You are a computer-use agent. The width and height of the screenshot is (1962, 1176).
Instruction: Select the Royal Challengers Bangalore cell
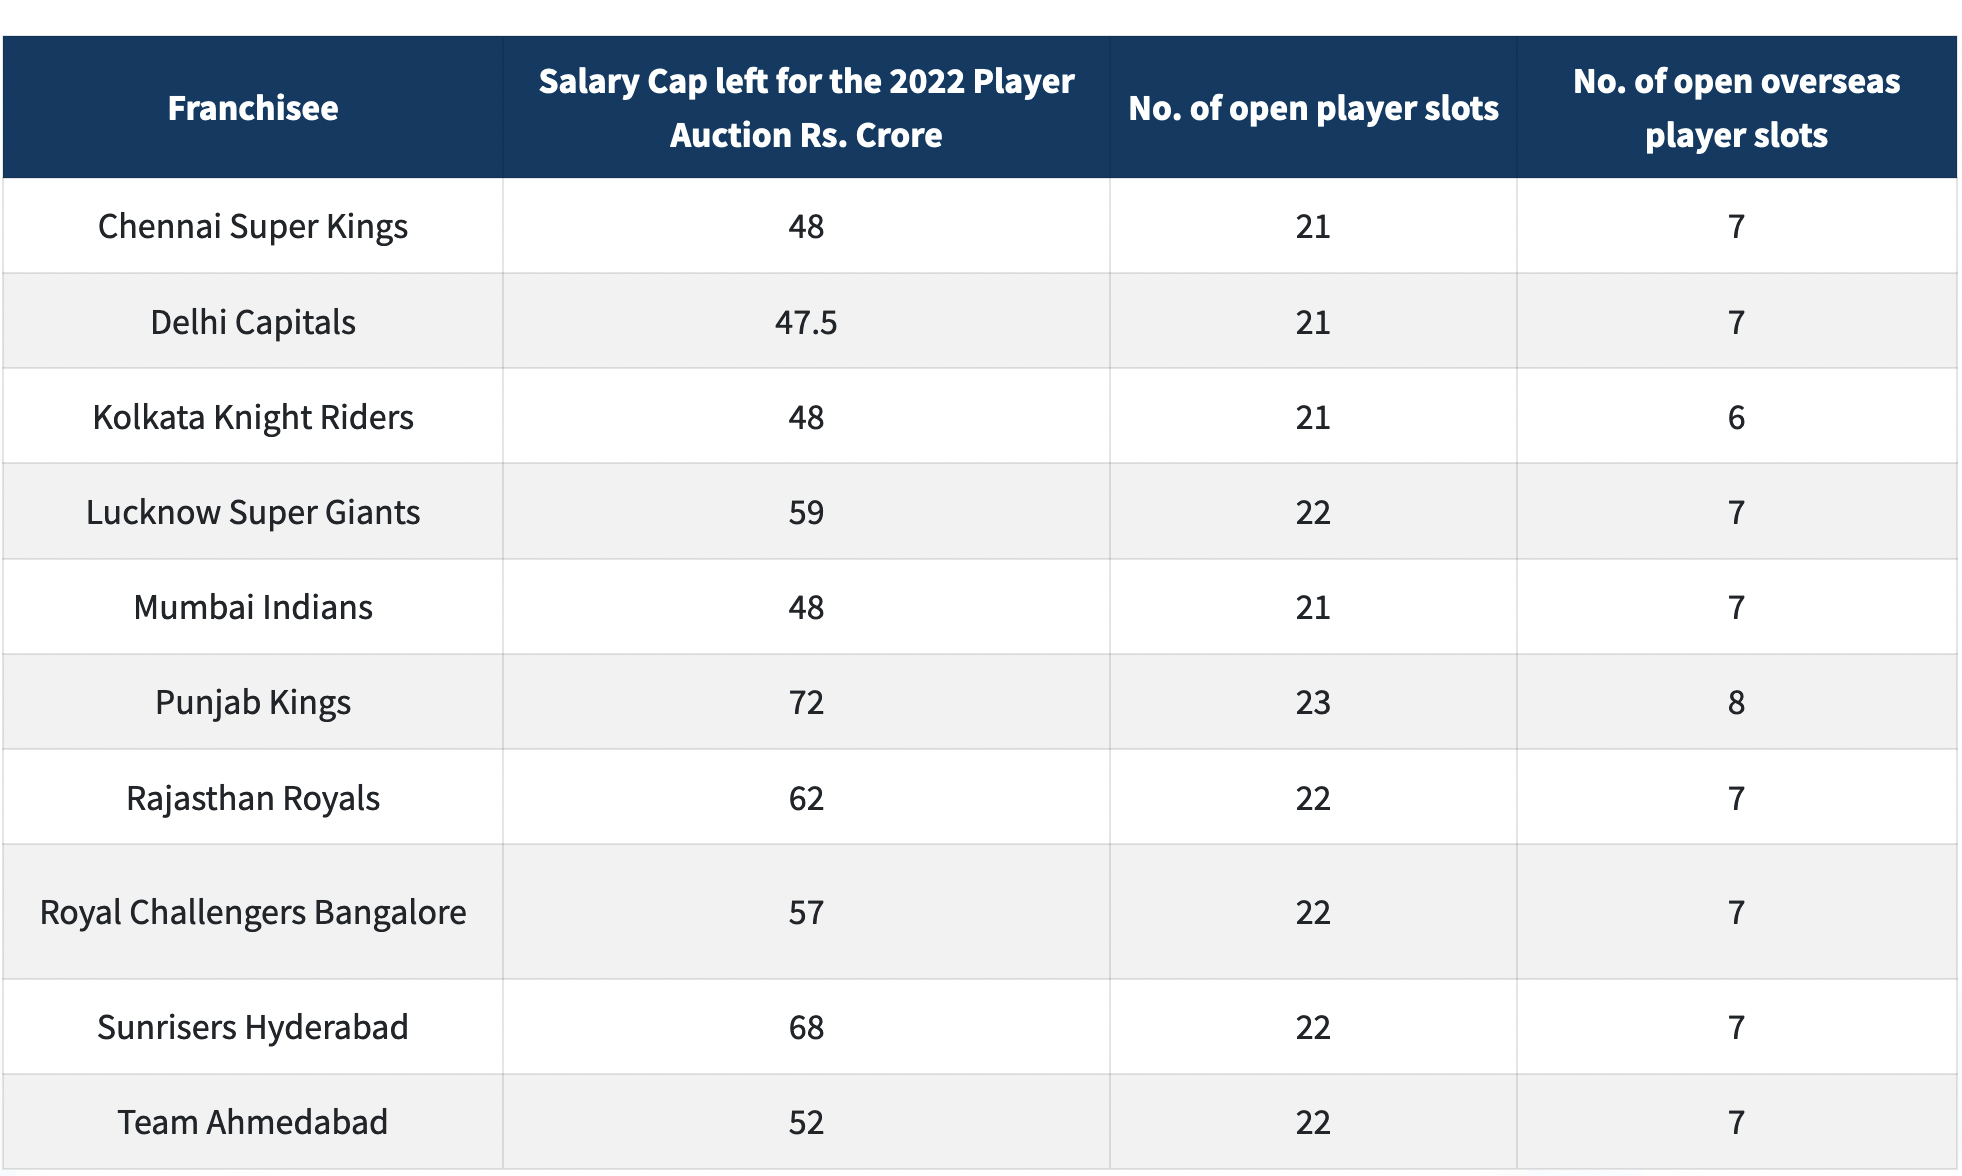(x=252, y=912)
